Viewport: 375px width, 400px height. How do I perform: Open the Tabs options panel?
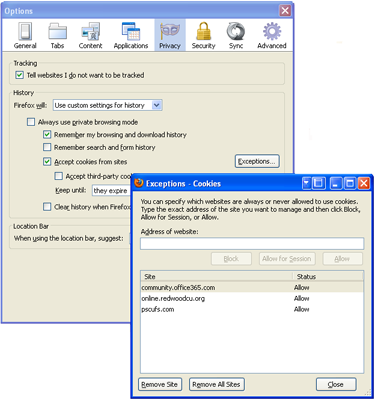pyautogui.click(x=57, y=35)
